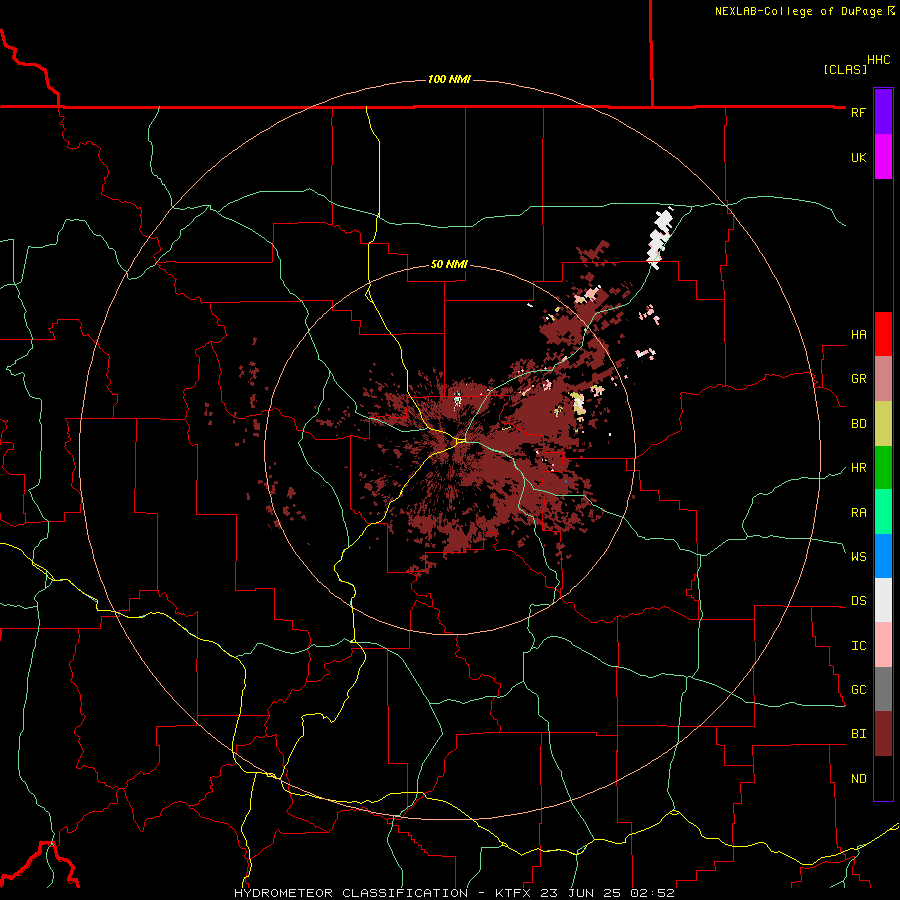Click the [CLAS] label above legend

coord(845,69)
